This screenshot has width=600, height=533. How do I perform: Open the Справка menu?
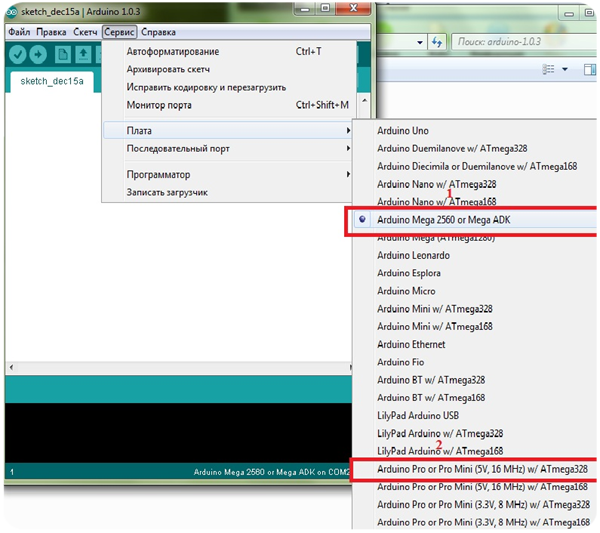pos(158,32)
